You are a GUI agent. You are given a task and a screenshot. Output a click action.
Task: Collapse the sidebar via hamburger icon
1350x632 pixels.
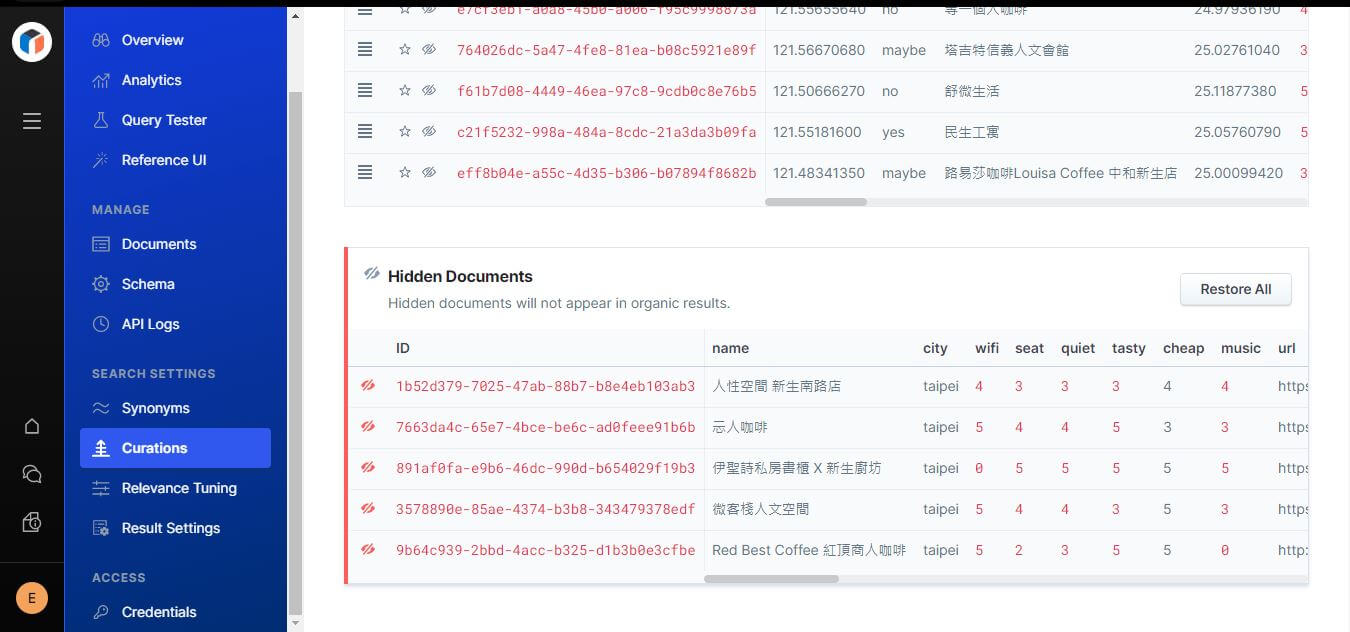[31, 121]
